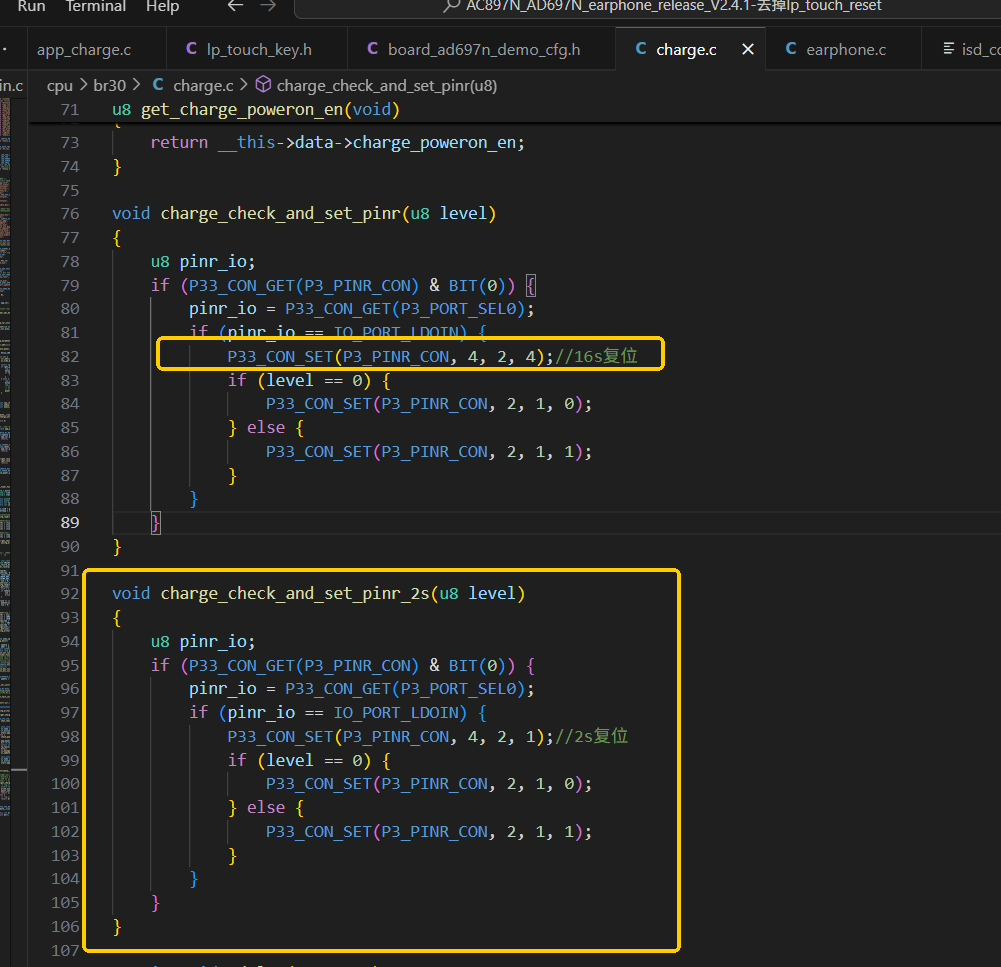
Task: Click the function symbol cube icon in breadcrumb
Action: coord(264,85)
